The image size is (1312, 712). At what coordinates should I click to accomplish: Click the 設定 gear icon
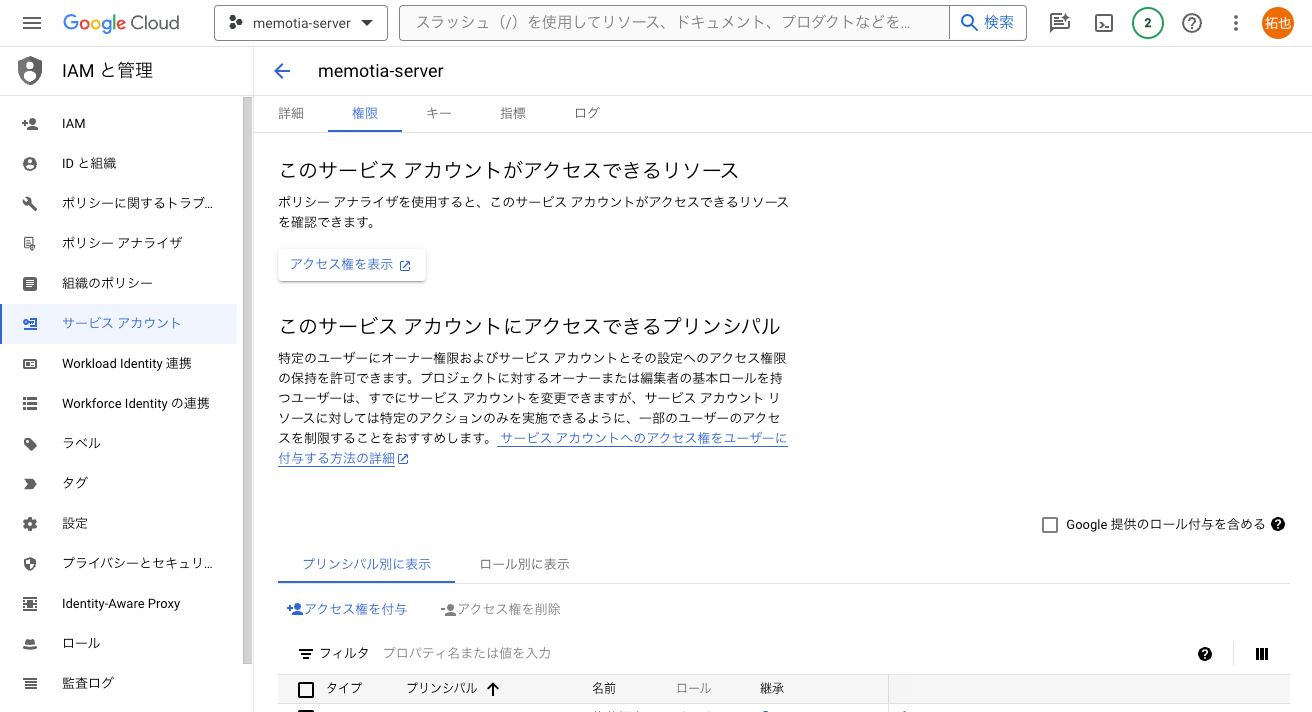pos(30,523)
